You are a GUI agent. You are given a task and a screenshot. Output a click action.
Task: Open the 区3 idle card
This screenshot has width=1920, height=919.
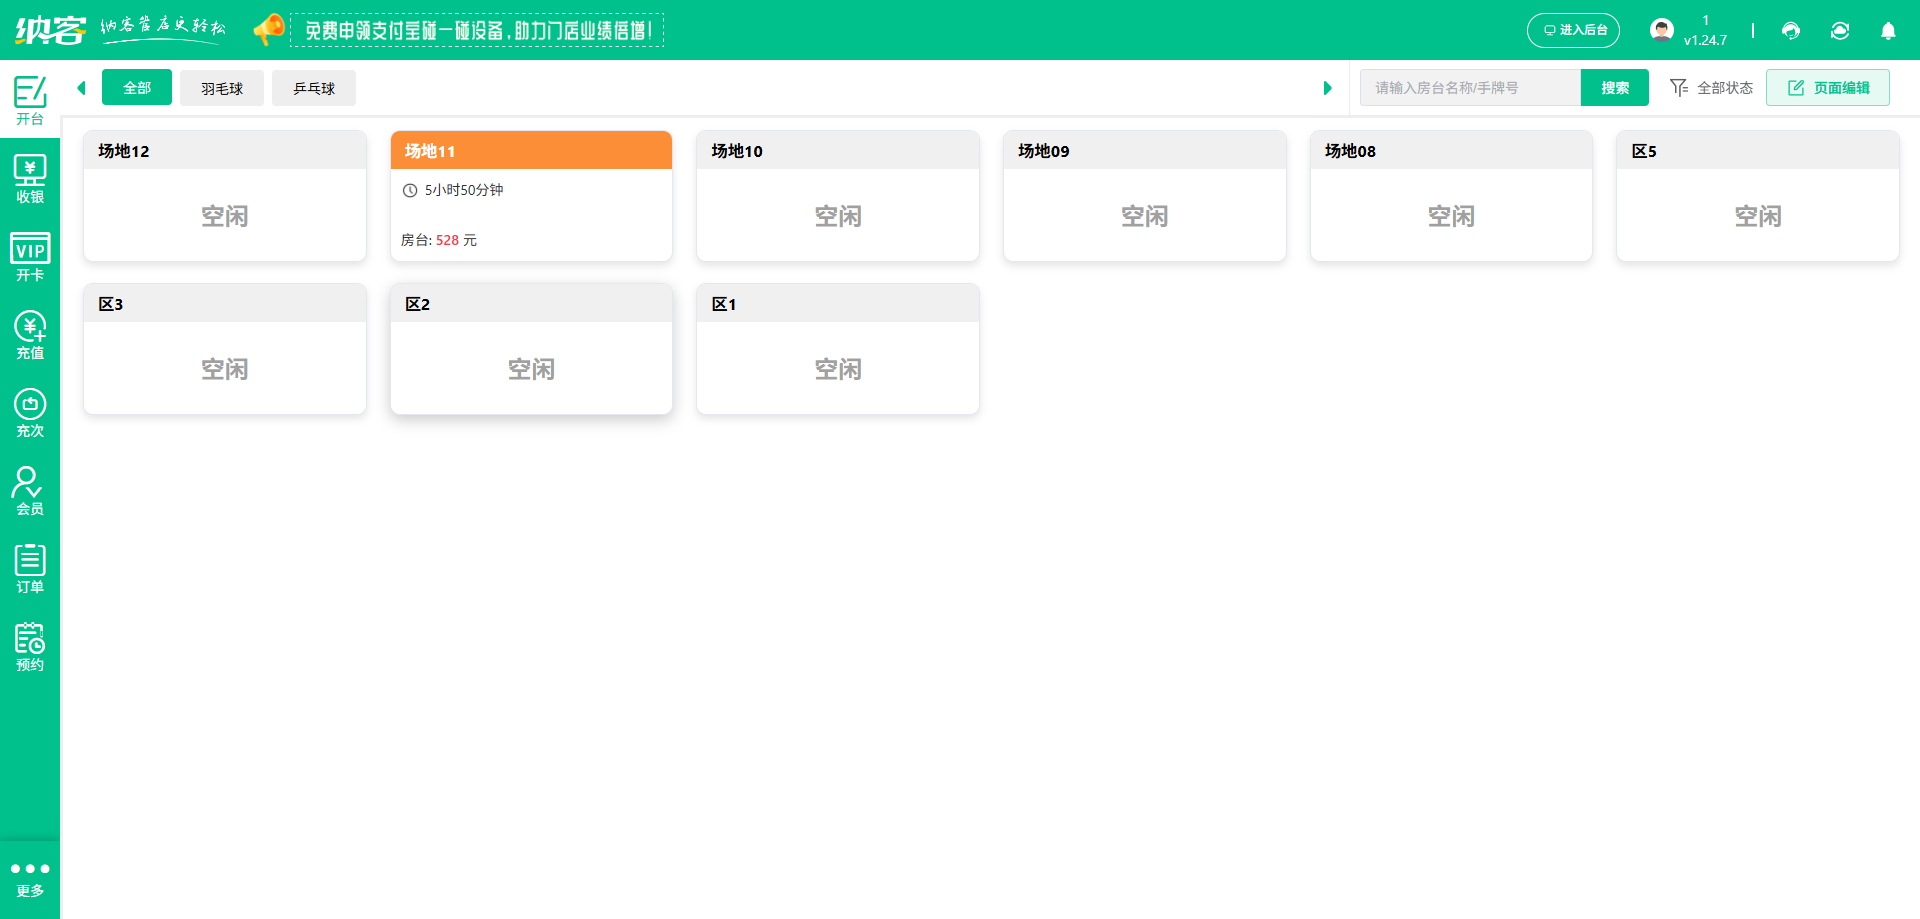coord(225,349)
